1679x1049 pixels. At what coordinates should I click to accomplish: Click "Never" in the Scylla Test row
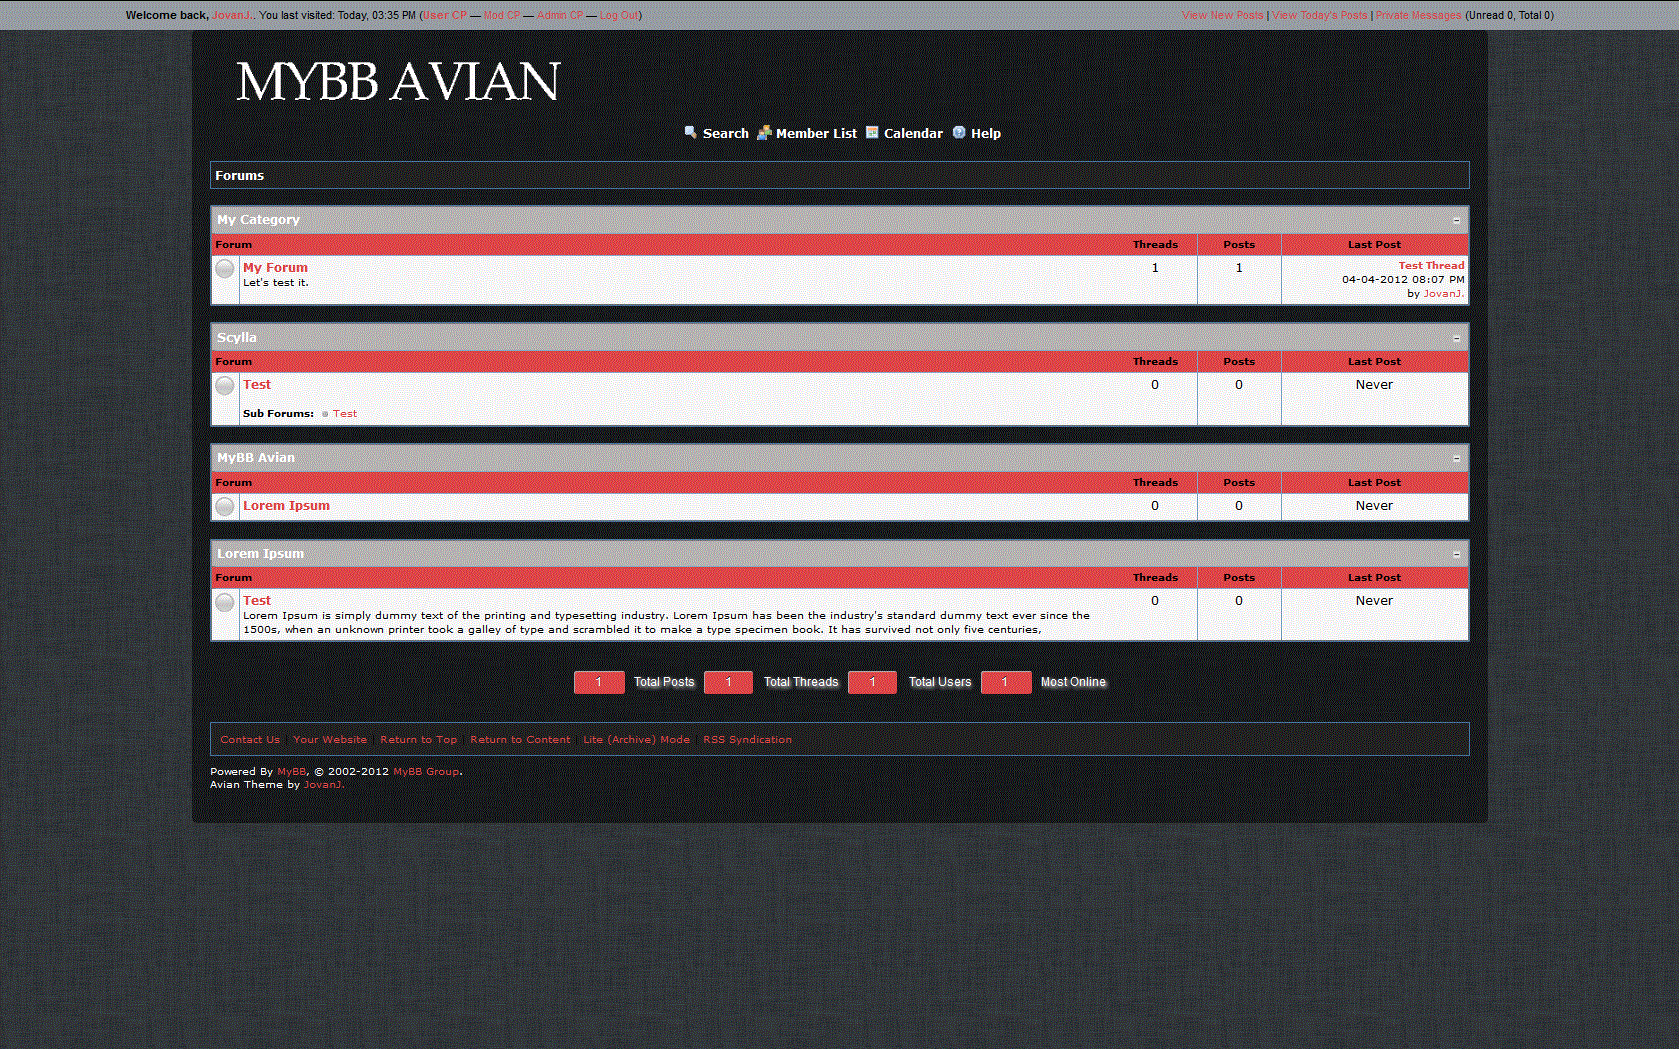(1374, 385)
